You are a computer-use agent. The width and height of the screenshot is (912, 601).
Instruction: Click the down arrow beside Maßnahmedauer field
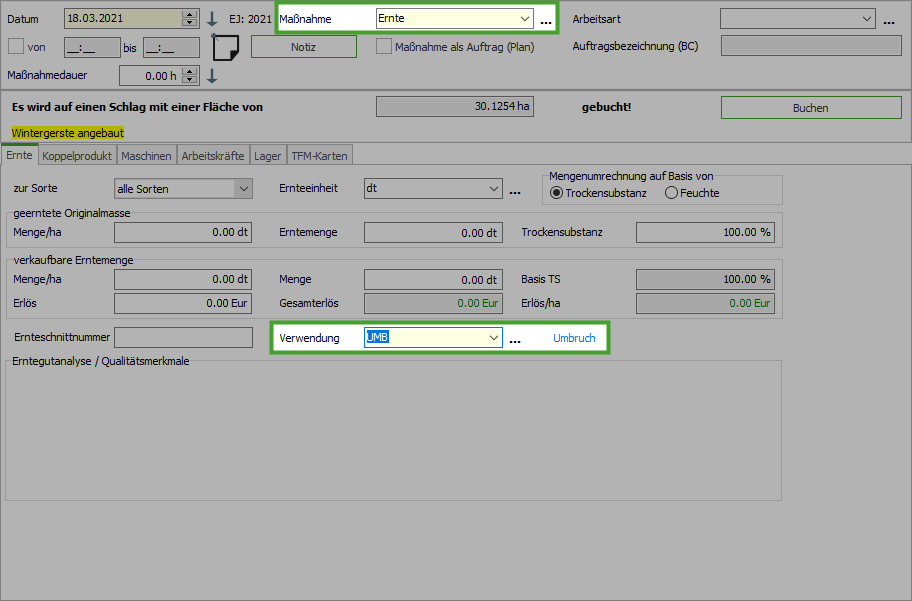[211, 76]
